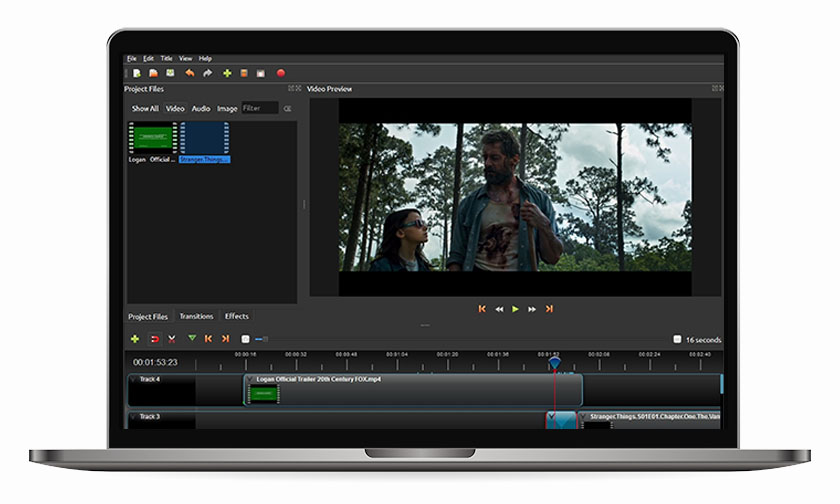Open the Logan Official Trailer clip menu arrow

250,379
